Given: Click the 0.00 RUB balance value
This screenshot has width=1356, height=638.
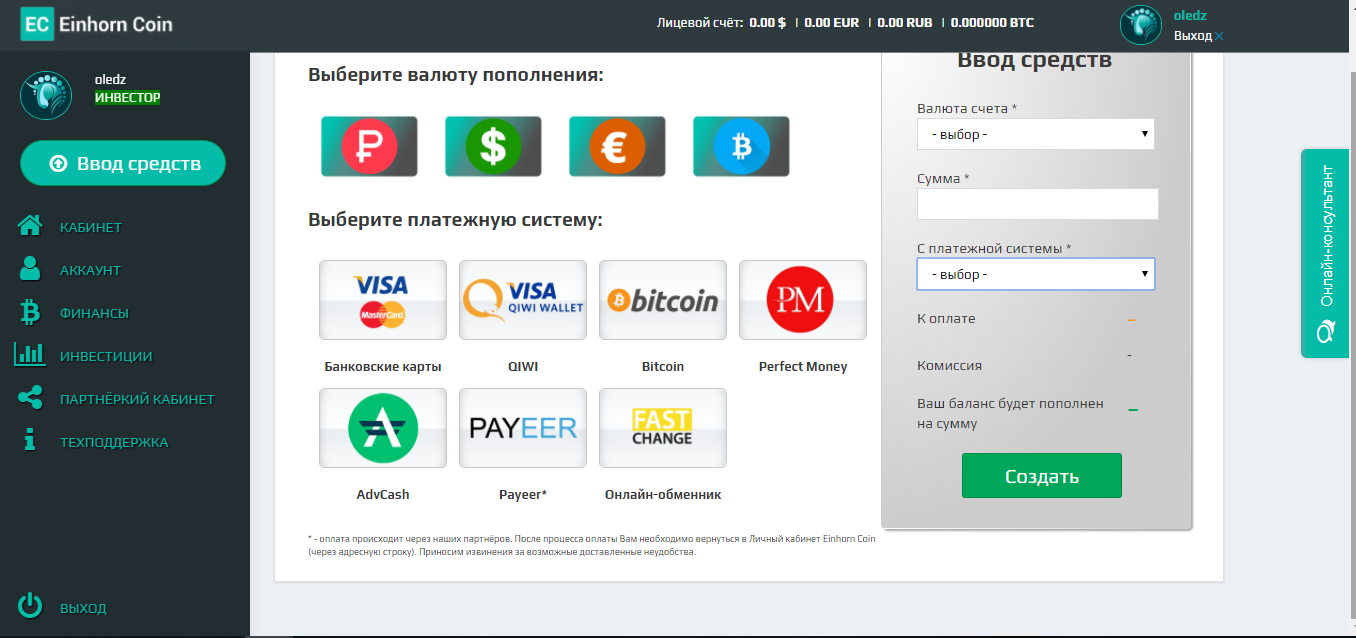Looking at the screenshot, I should pos(905,22).
